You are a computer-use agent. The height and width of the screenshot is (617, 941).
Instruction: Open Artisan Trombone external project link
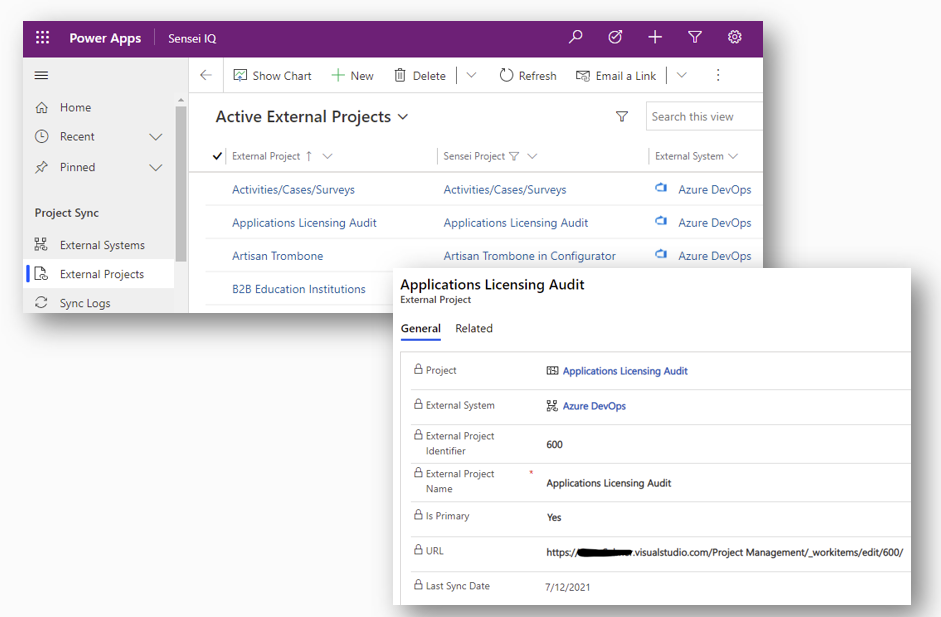click(277, 256)
